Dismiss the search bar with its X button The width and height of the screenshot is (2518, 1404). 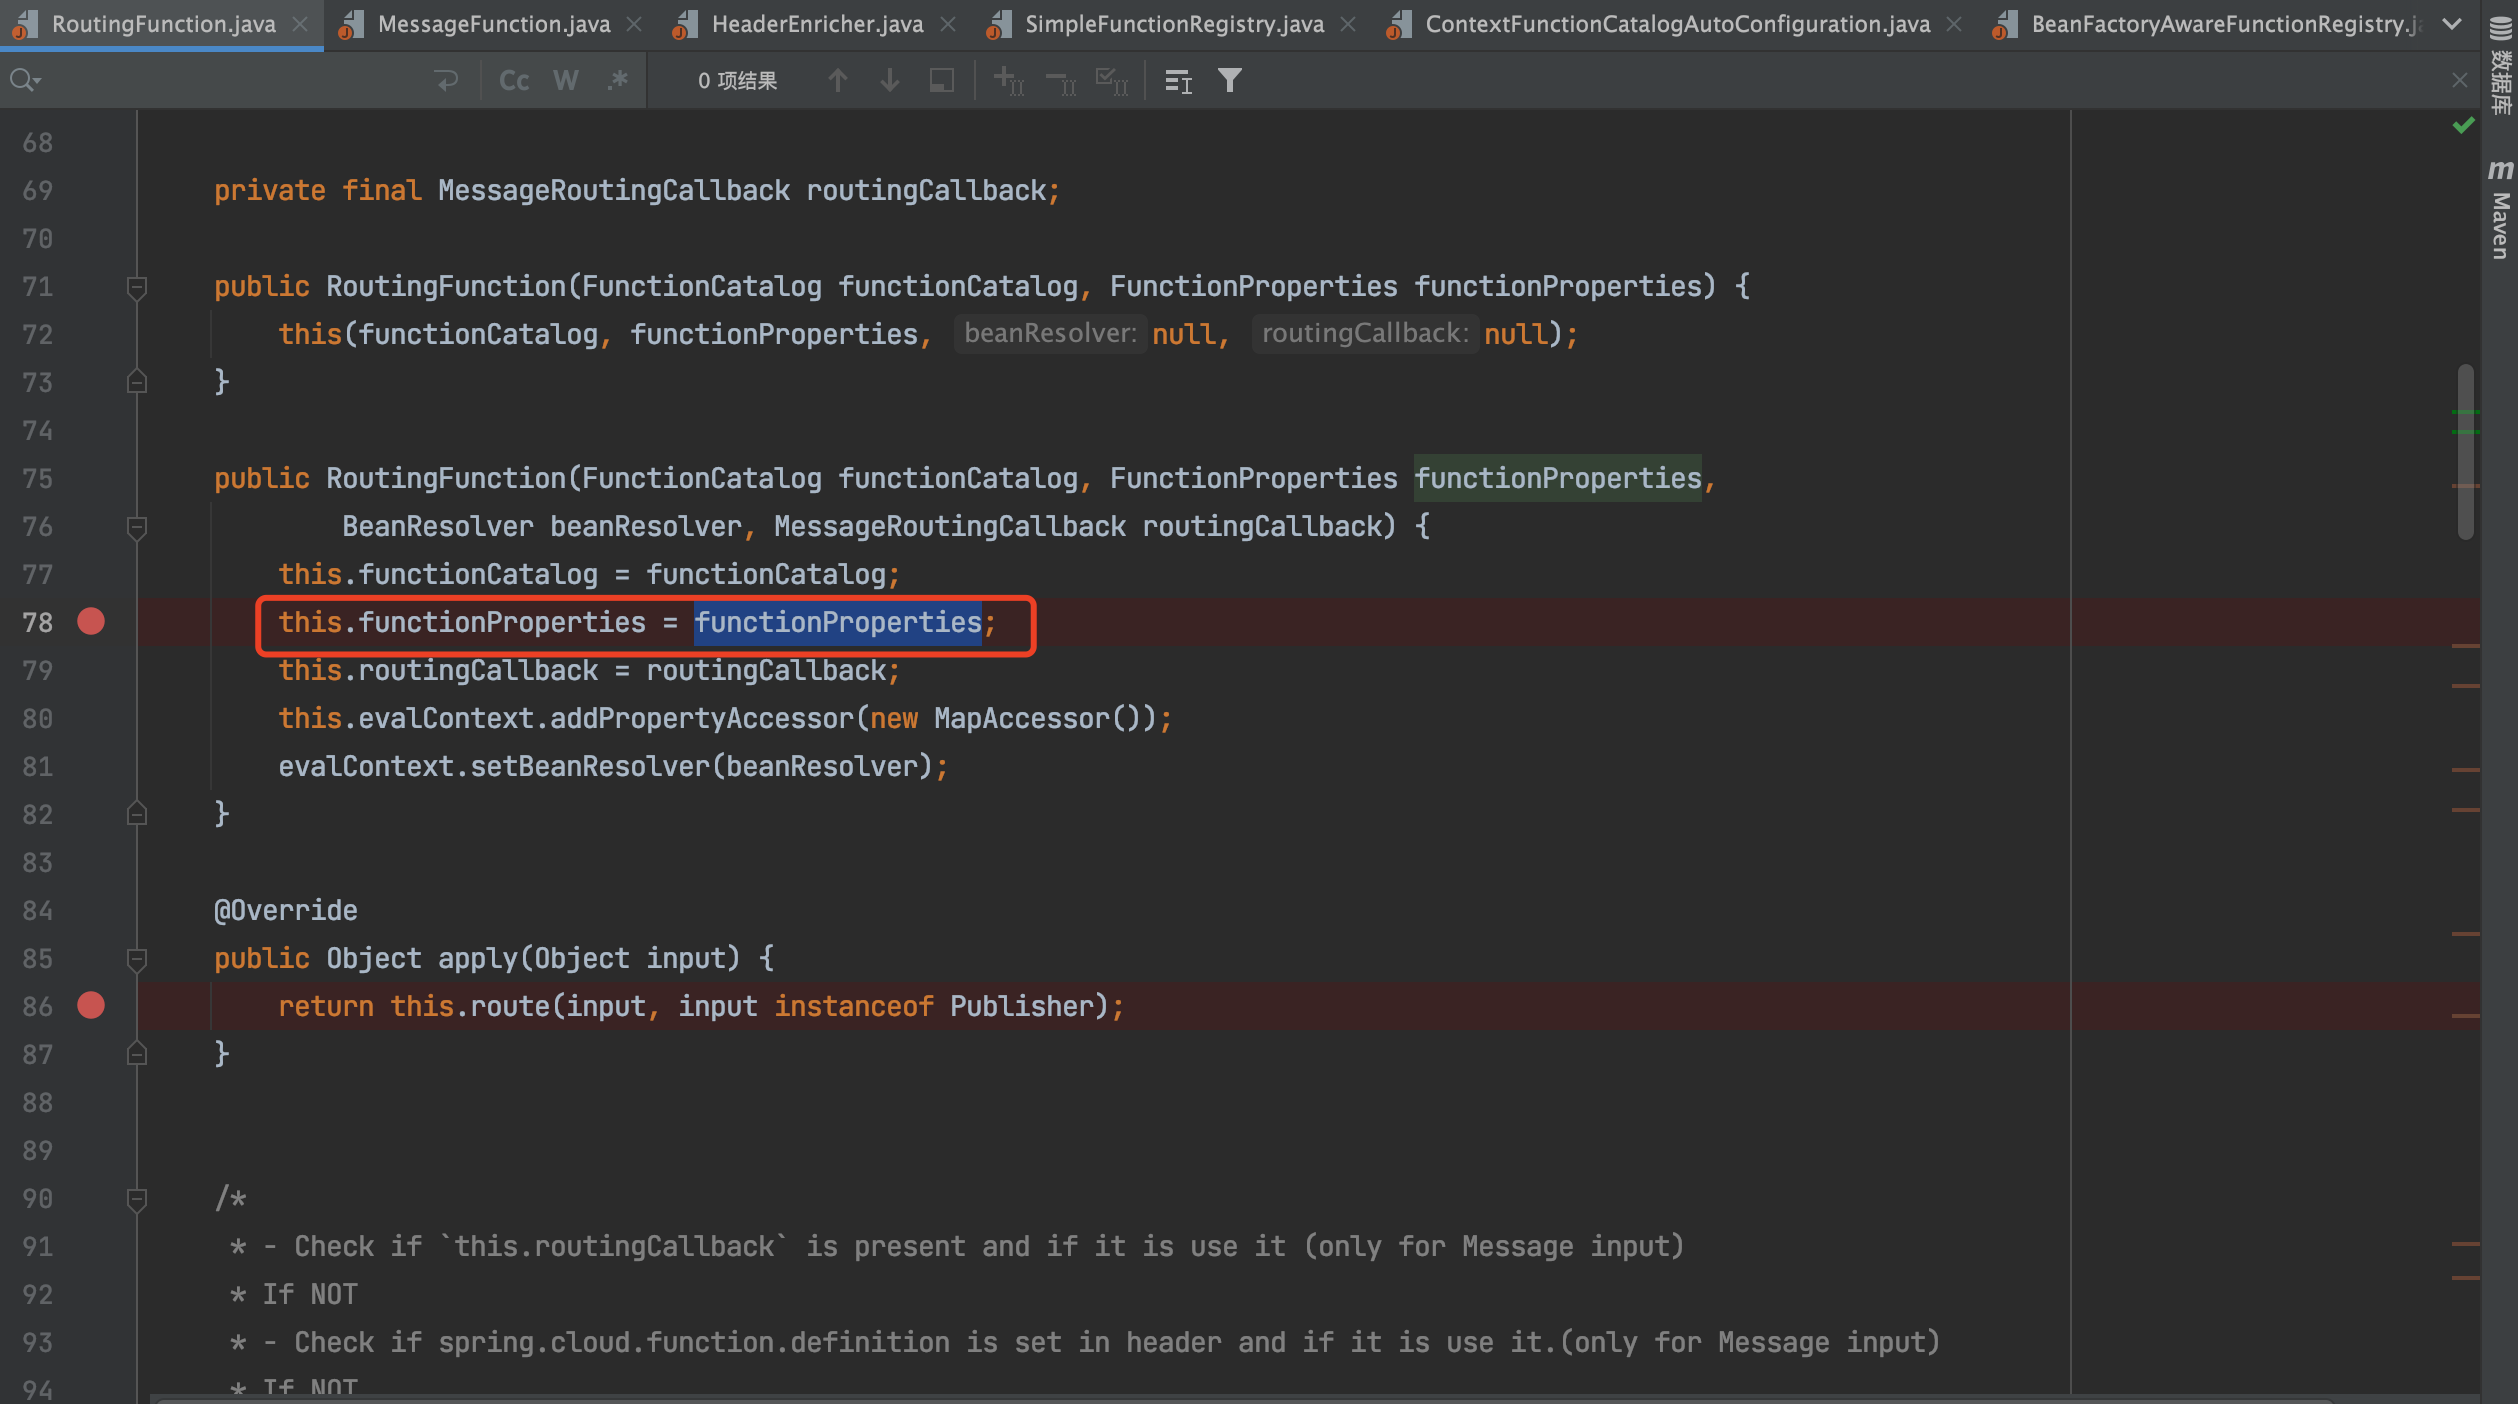[2460, 80]
